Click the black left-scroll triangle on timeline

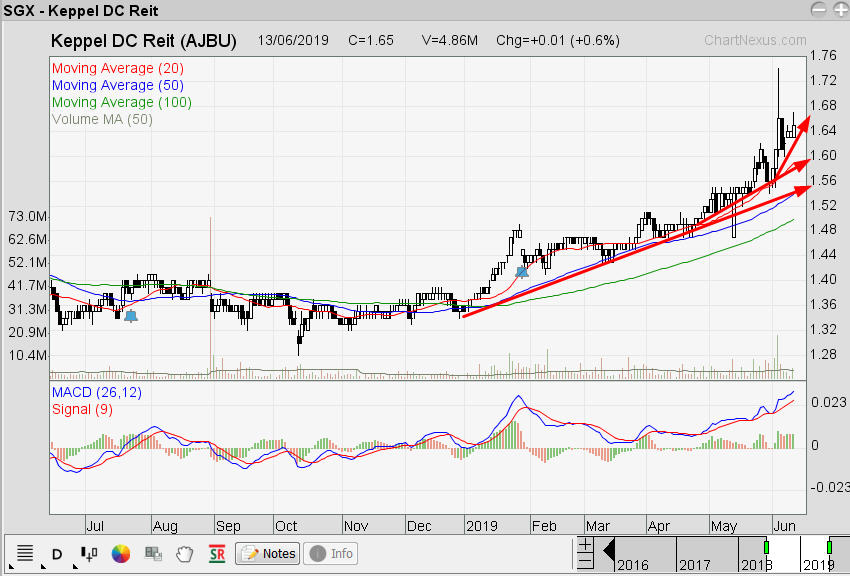(608, 552)
